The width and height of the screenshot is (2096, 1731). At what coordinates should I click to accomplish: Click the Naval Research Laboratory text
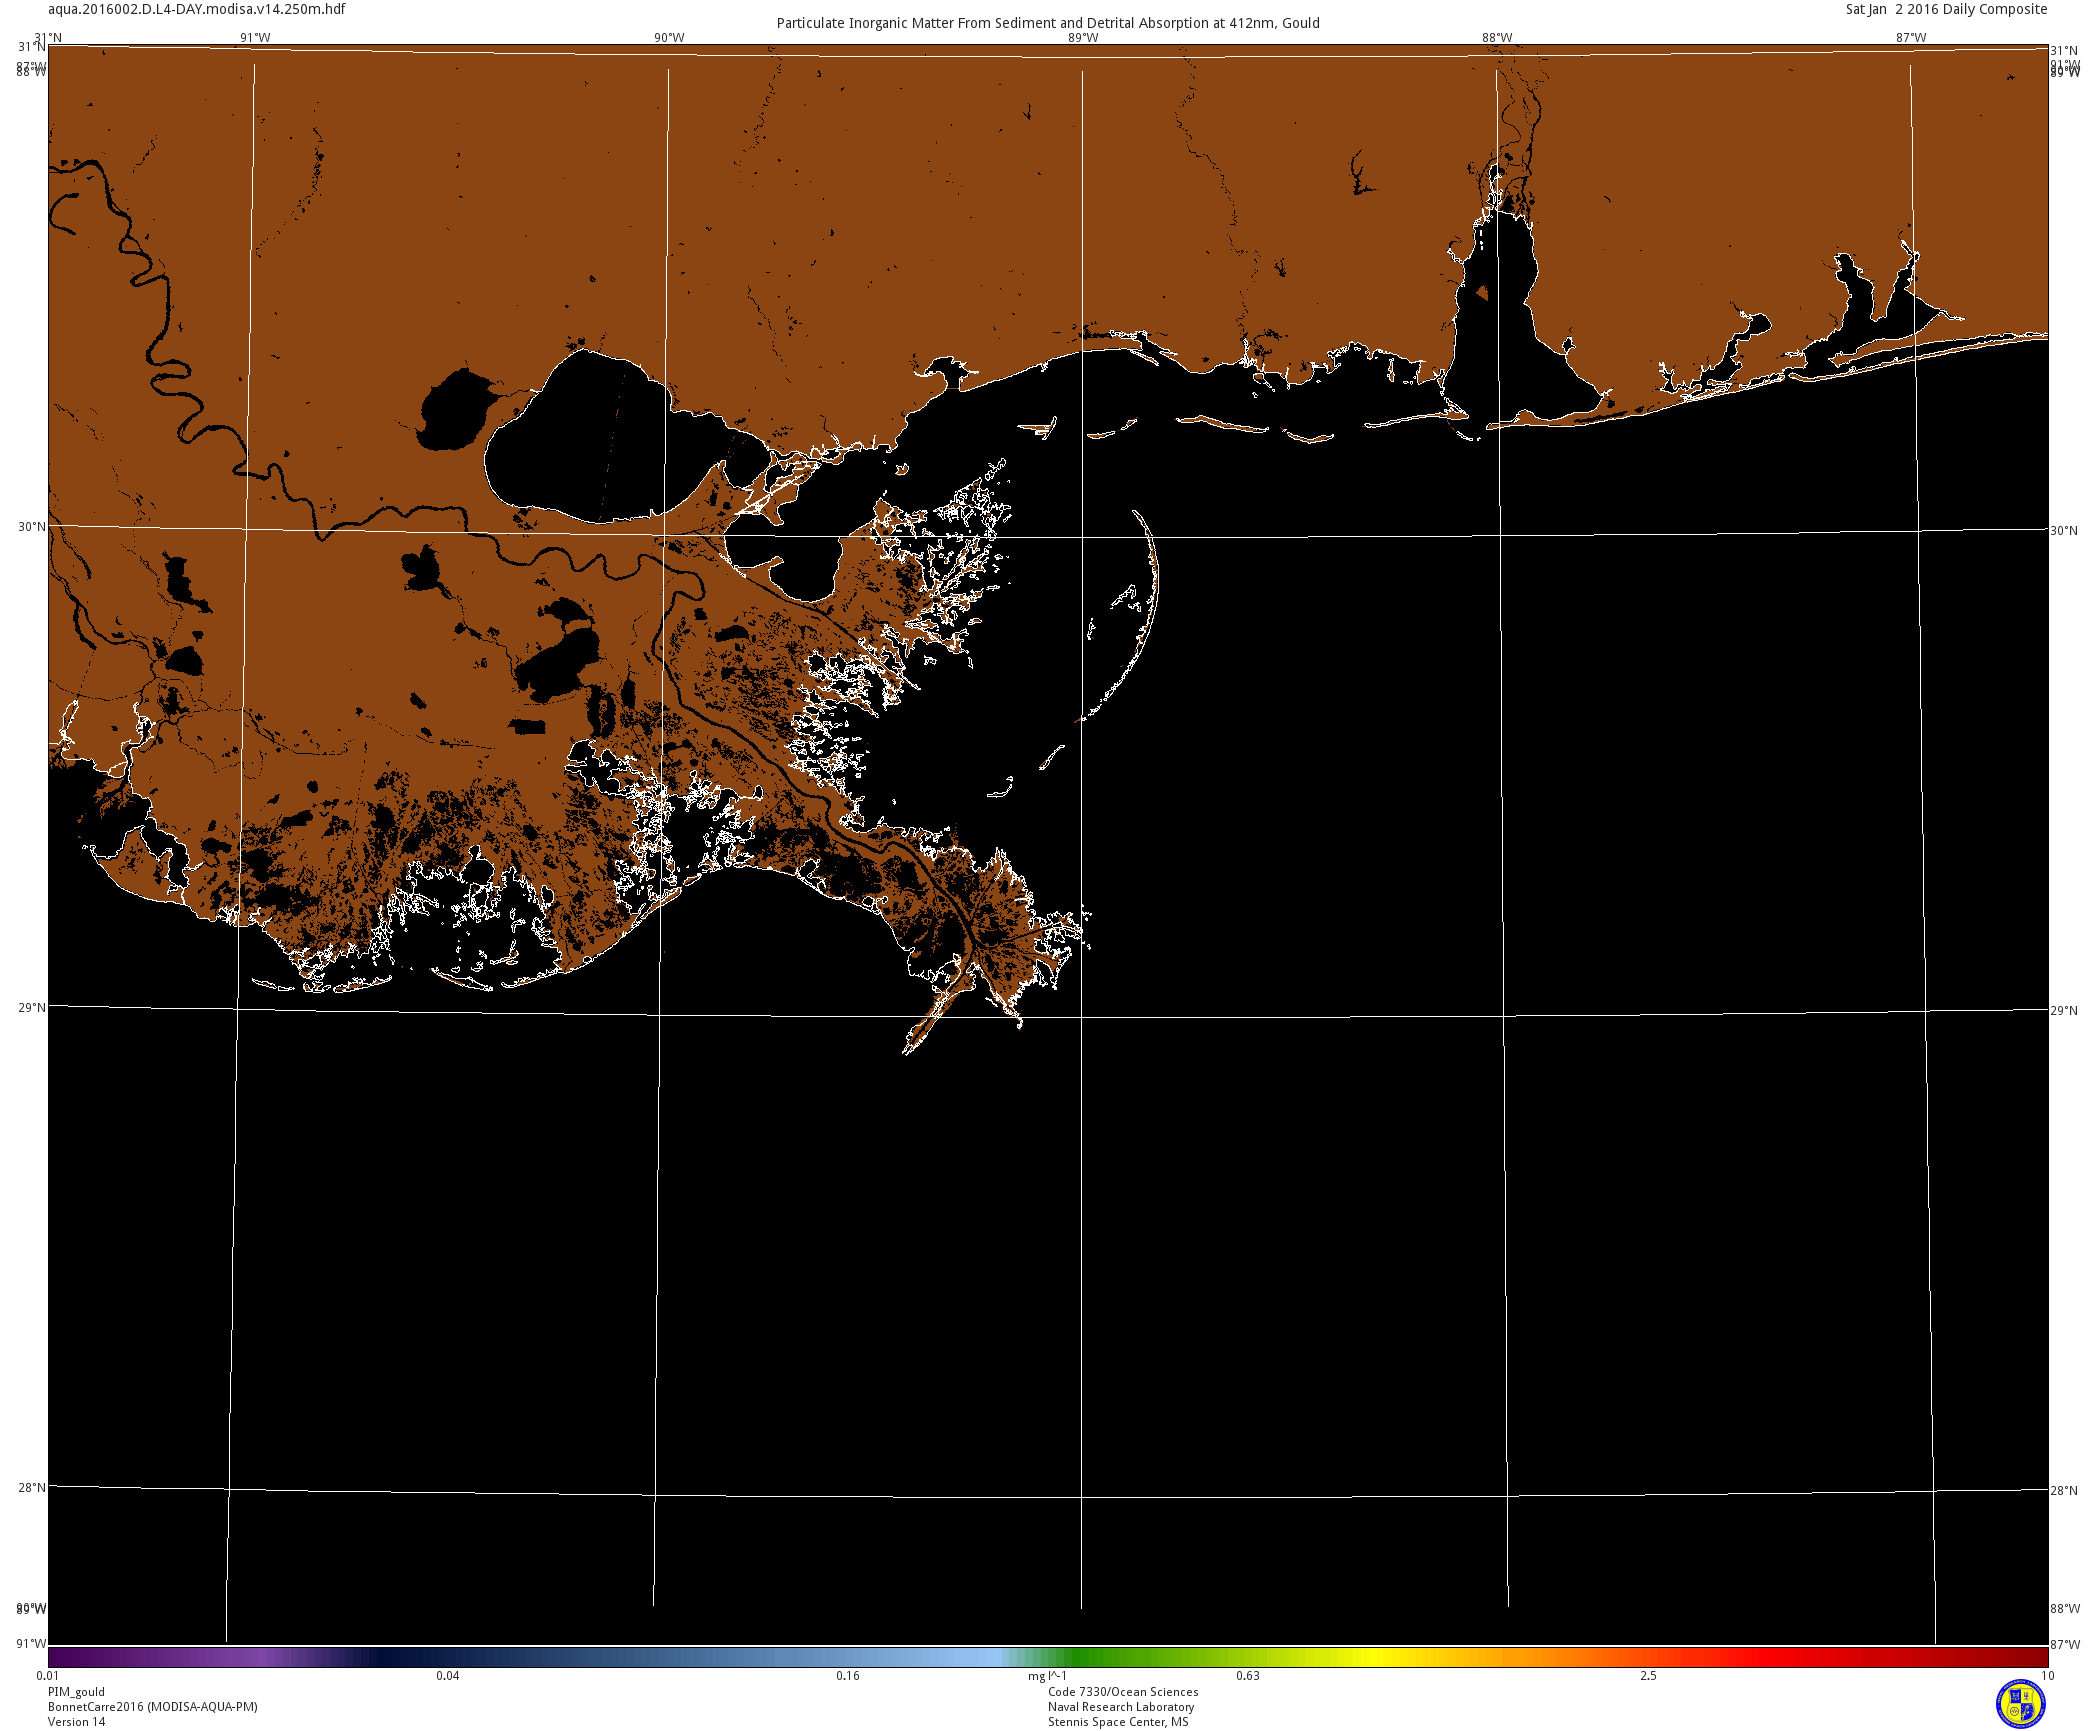coord(1120,1707)
